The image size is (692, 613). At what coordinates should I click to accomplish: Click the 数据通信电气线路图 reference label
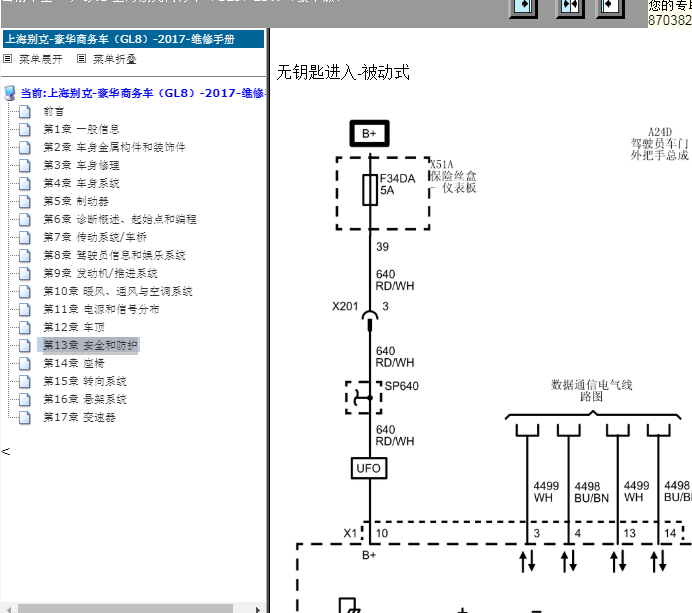(x=591, y=391)
